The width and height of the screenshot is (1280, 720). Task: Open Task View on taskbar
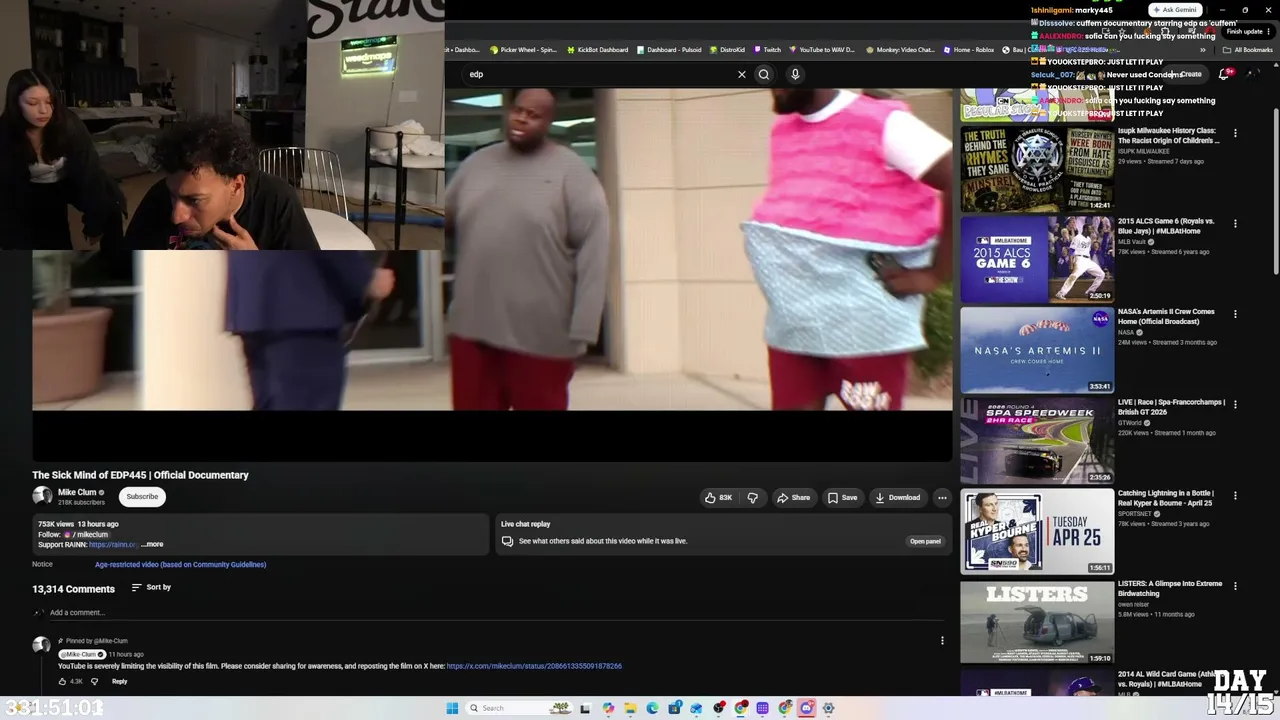(585, 708)
